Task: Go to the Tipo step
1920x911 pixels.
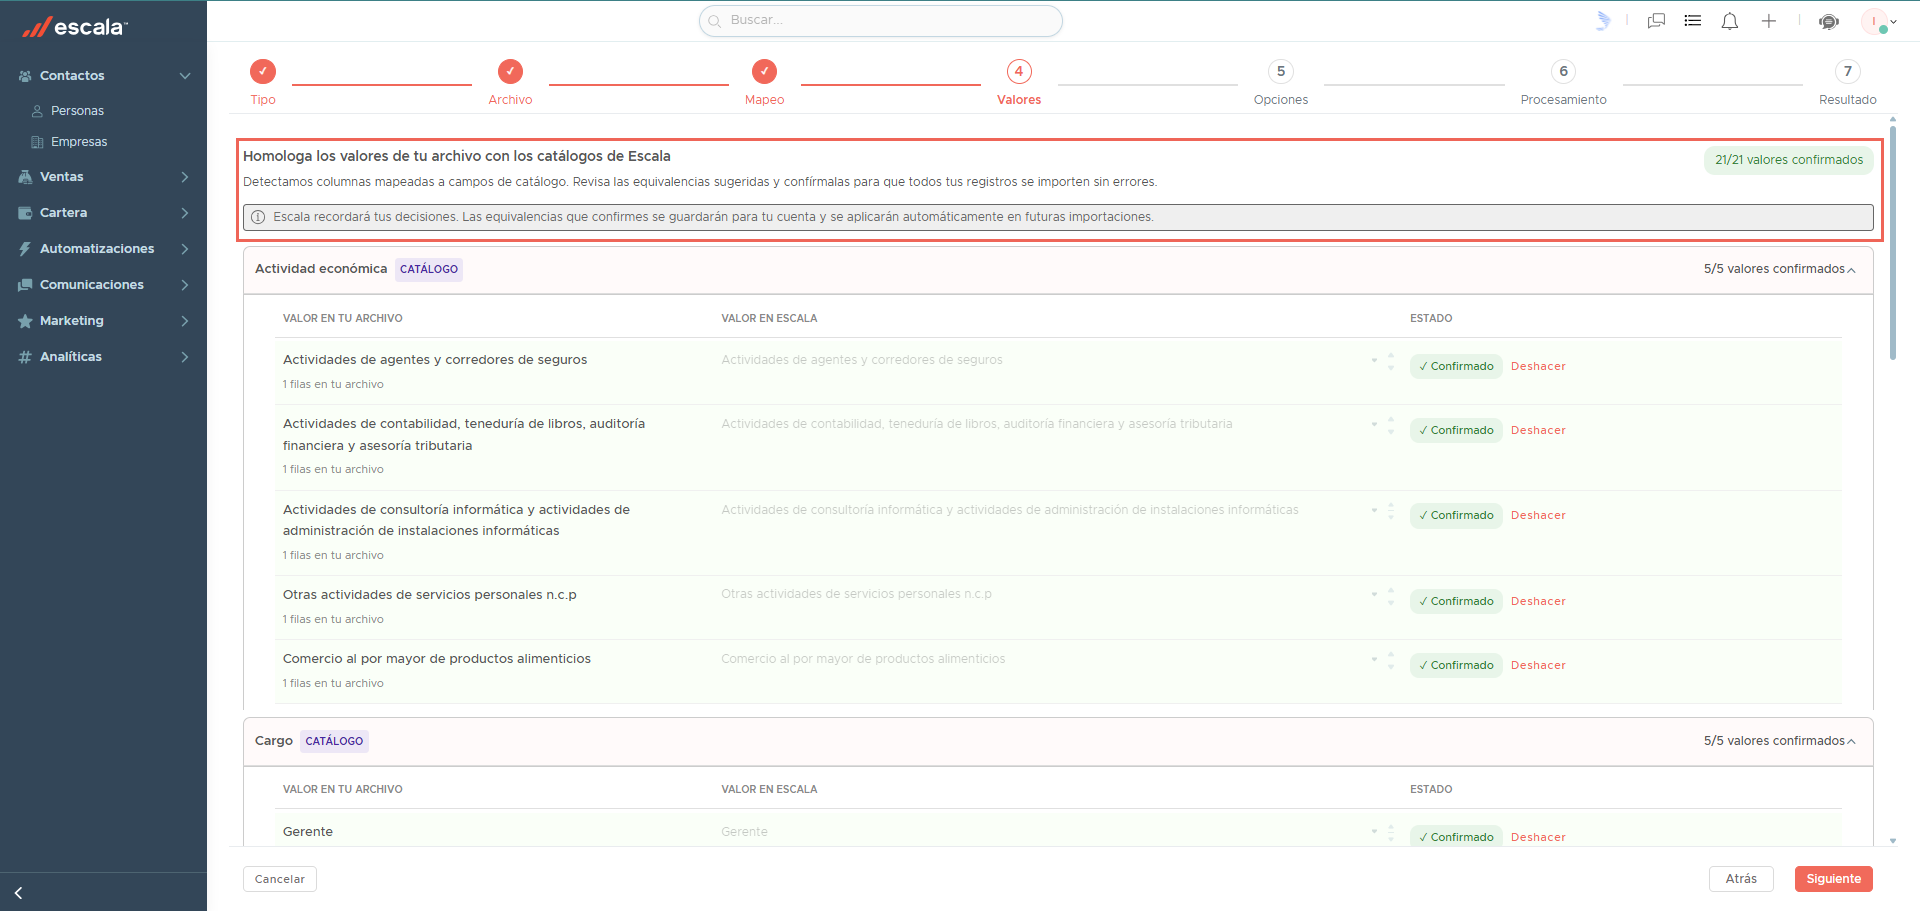Action: pos(263,82)
